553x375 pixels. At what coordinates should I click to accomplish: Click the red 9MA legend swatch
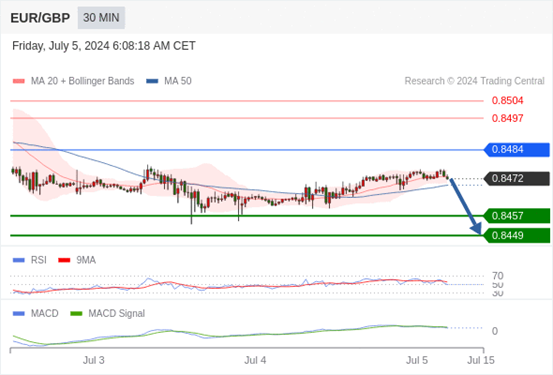pos(64,260)
